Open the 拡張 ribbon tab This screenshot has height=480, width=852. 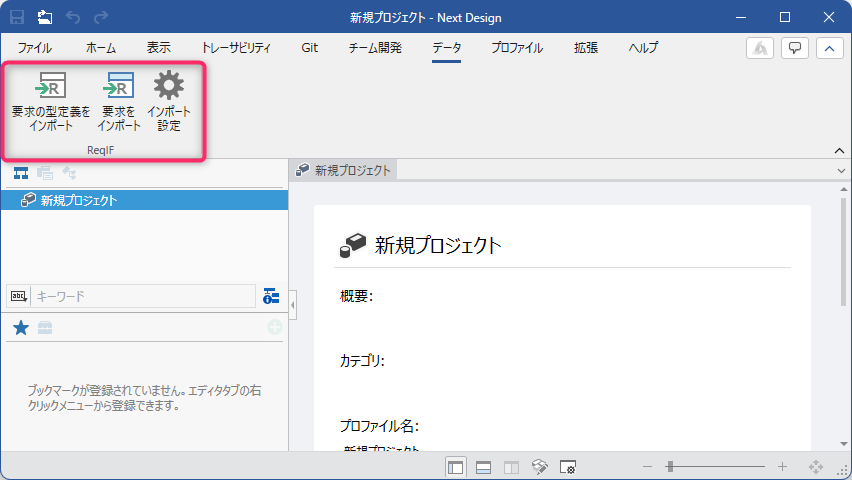pyautogui.click(x=586, y=48)
